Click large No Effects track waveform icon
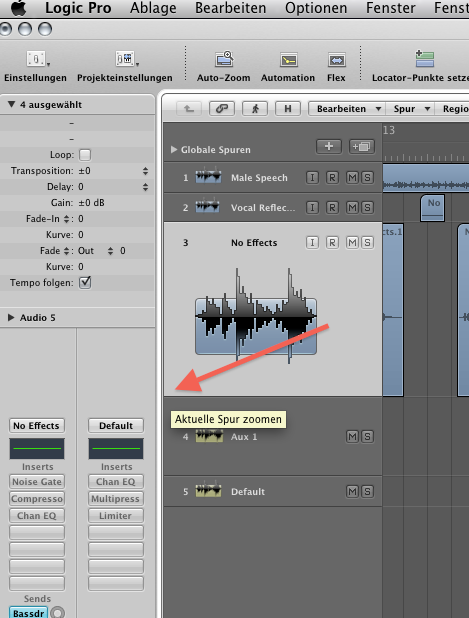This screenshot has width=469, height=618. click(x=256, y=315)
